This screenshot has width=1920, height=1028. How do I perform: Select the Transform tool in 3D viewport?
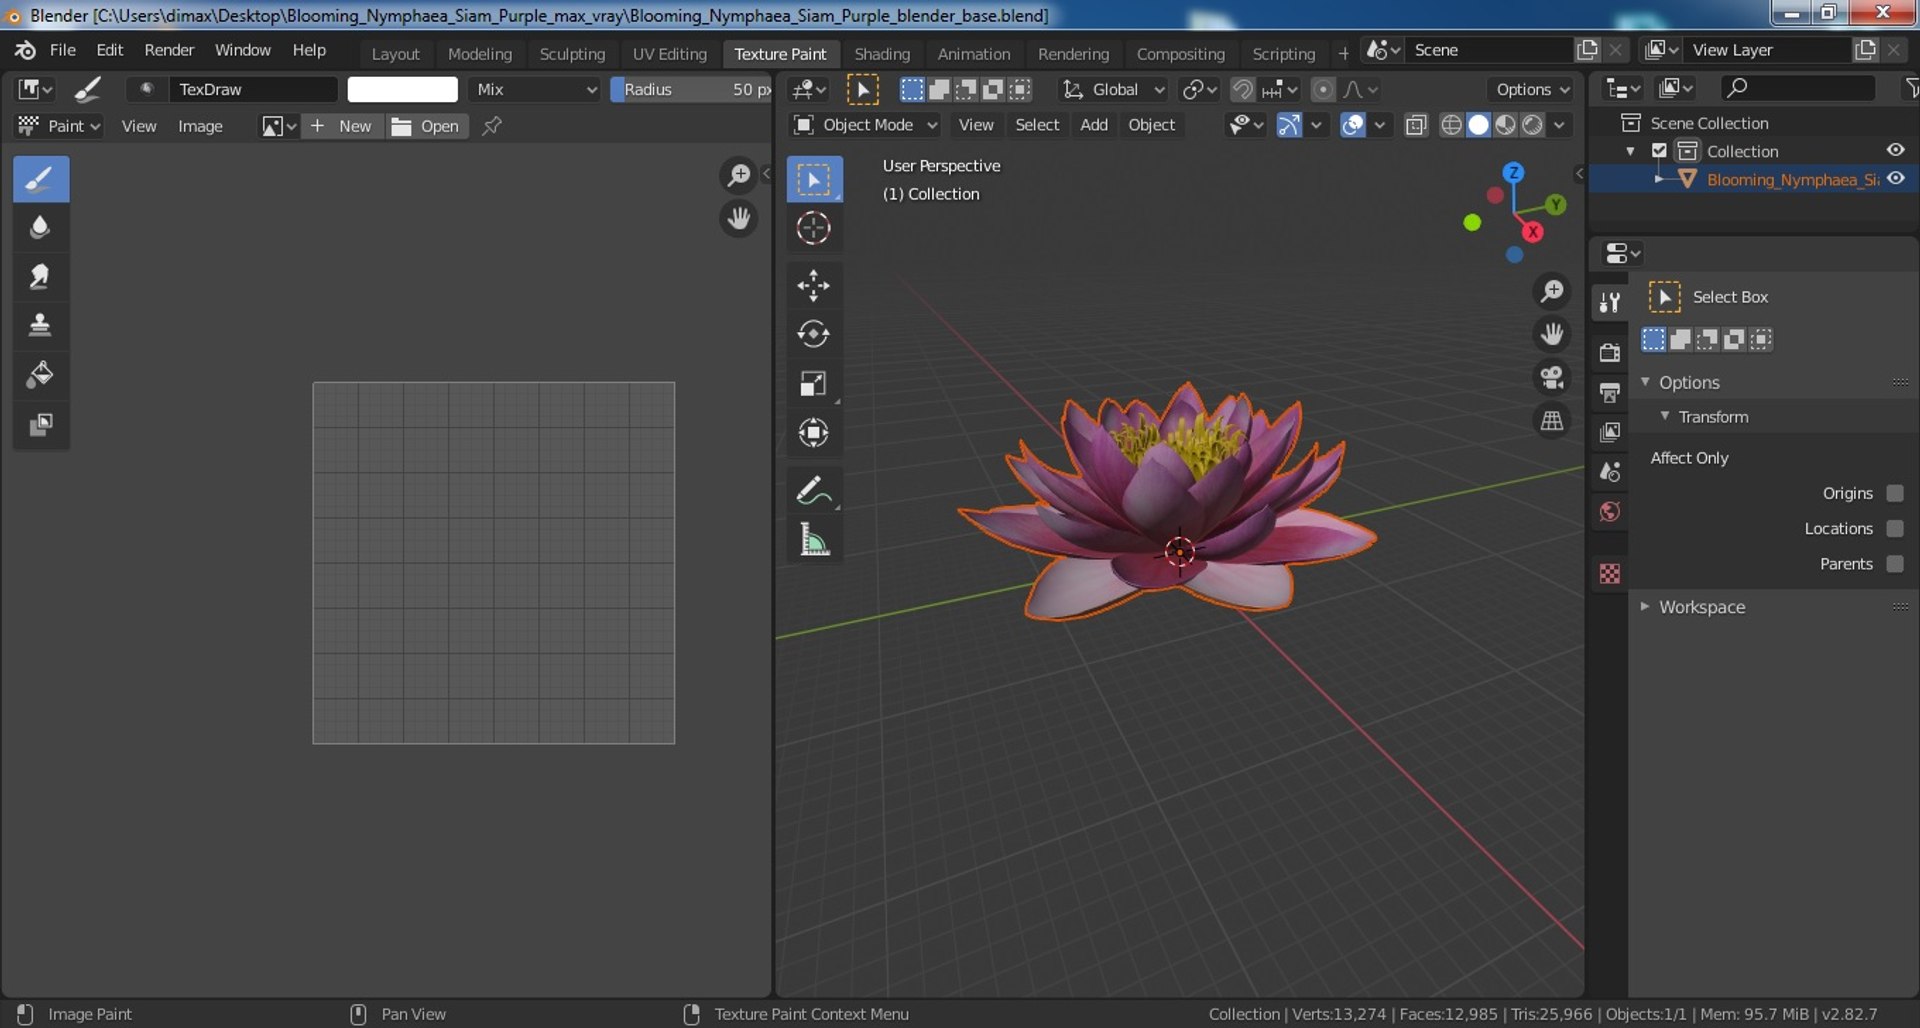tap(814, 432)
